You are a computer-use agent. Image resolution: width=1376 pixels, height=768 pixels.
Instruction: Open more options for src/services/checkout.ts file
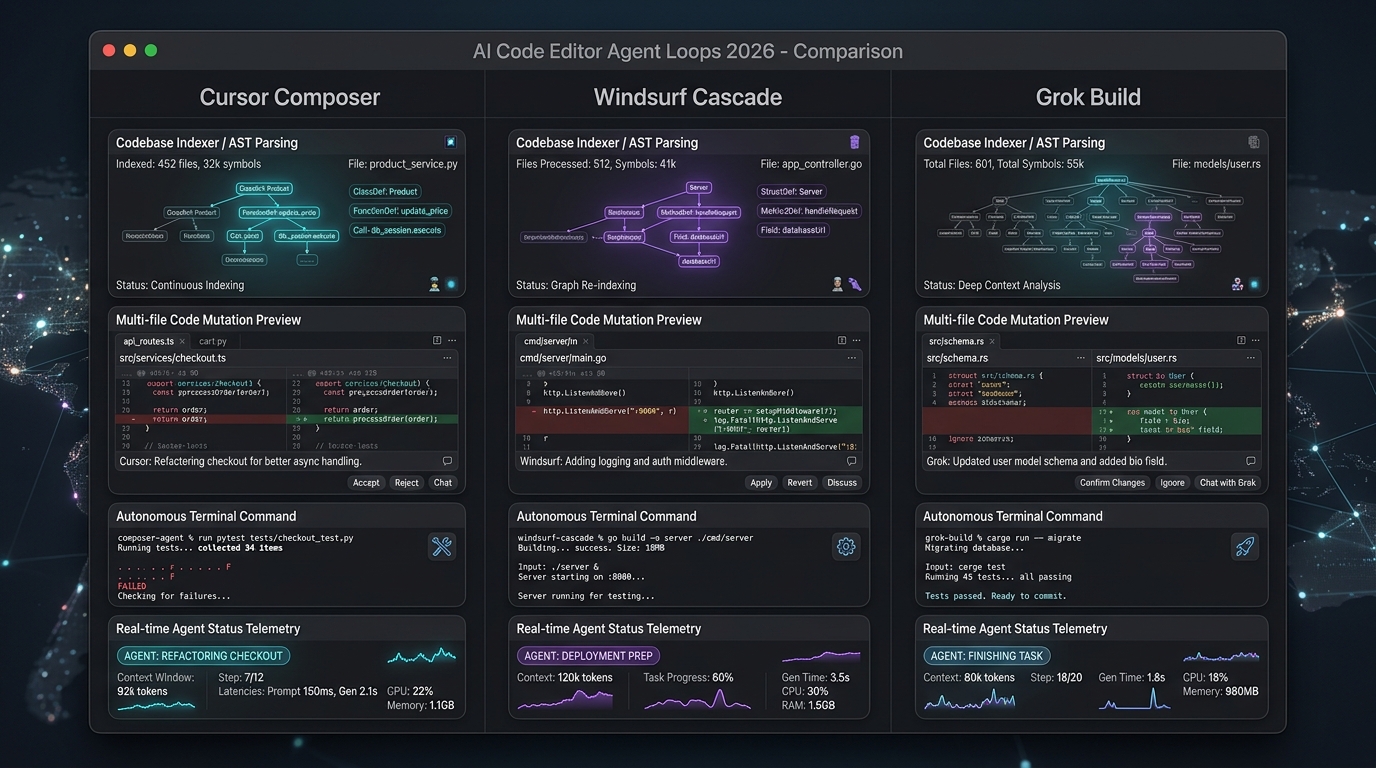click(447, 358)
